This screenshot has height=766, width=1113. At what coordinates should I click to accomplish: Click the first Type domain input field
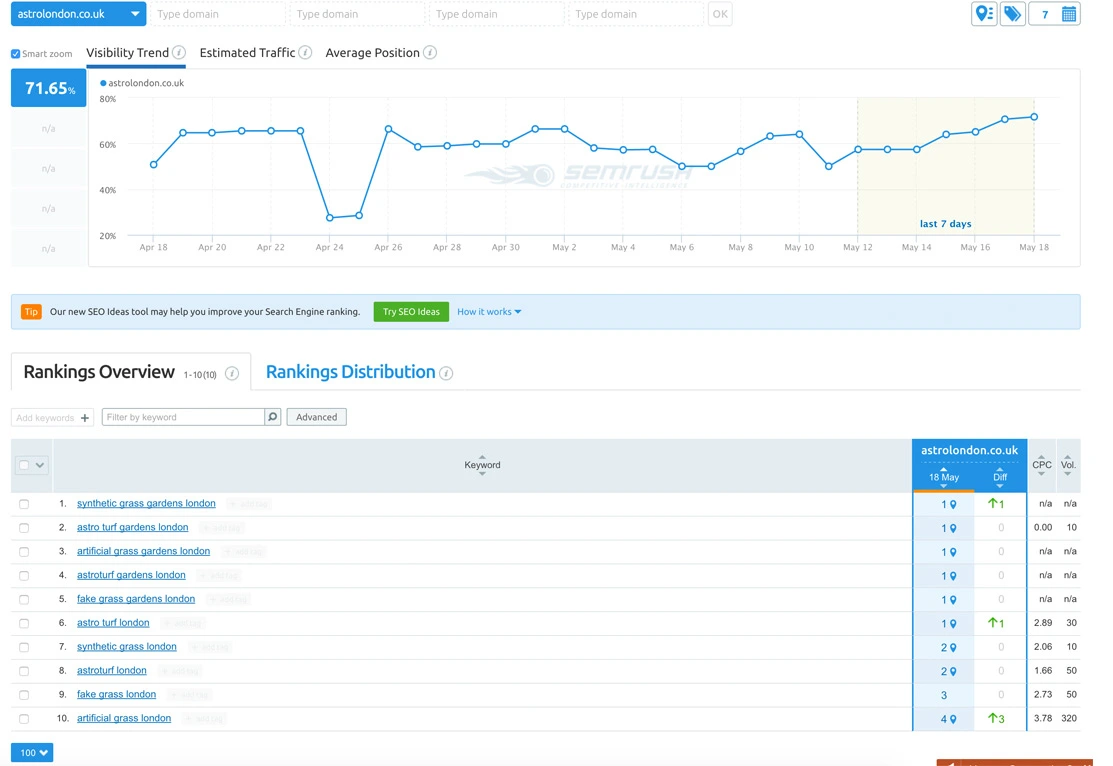click(217, 14)
